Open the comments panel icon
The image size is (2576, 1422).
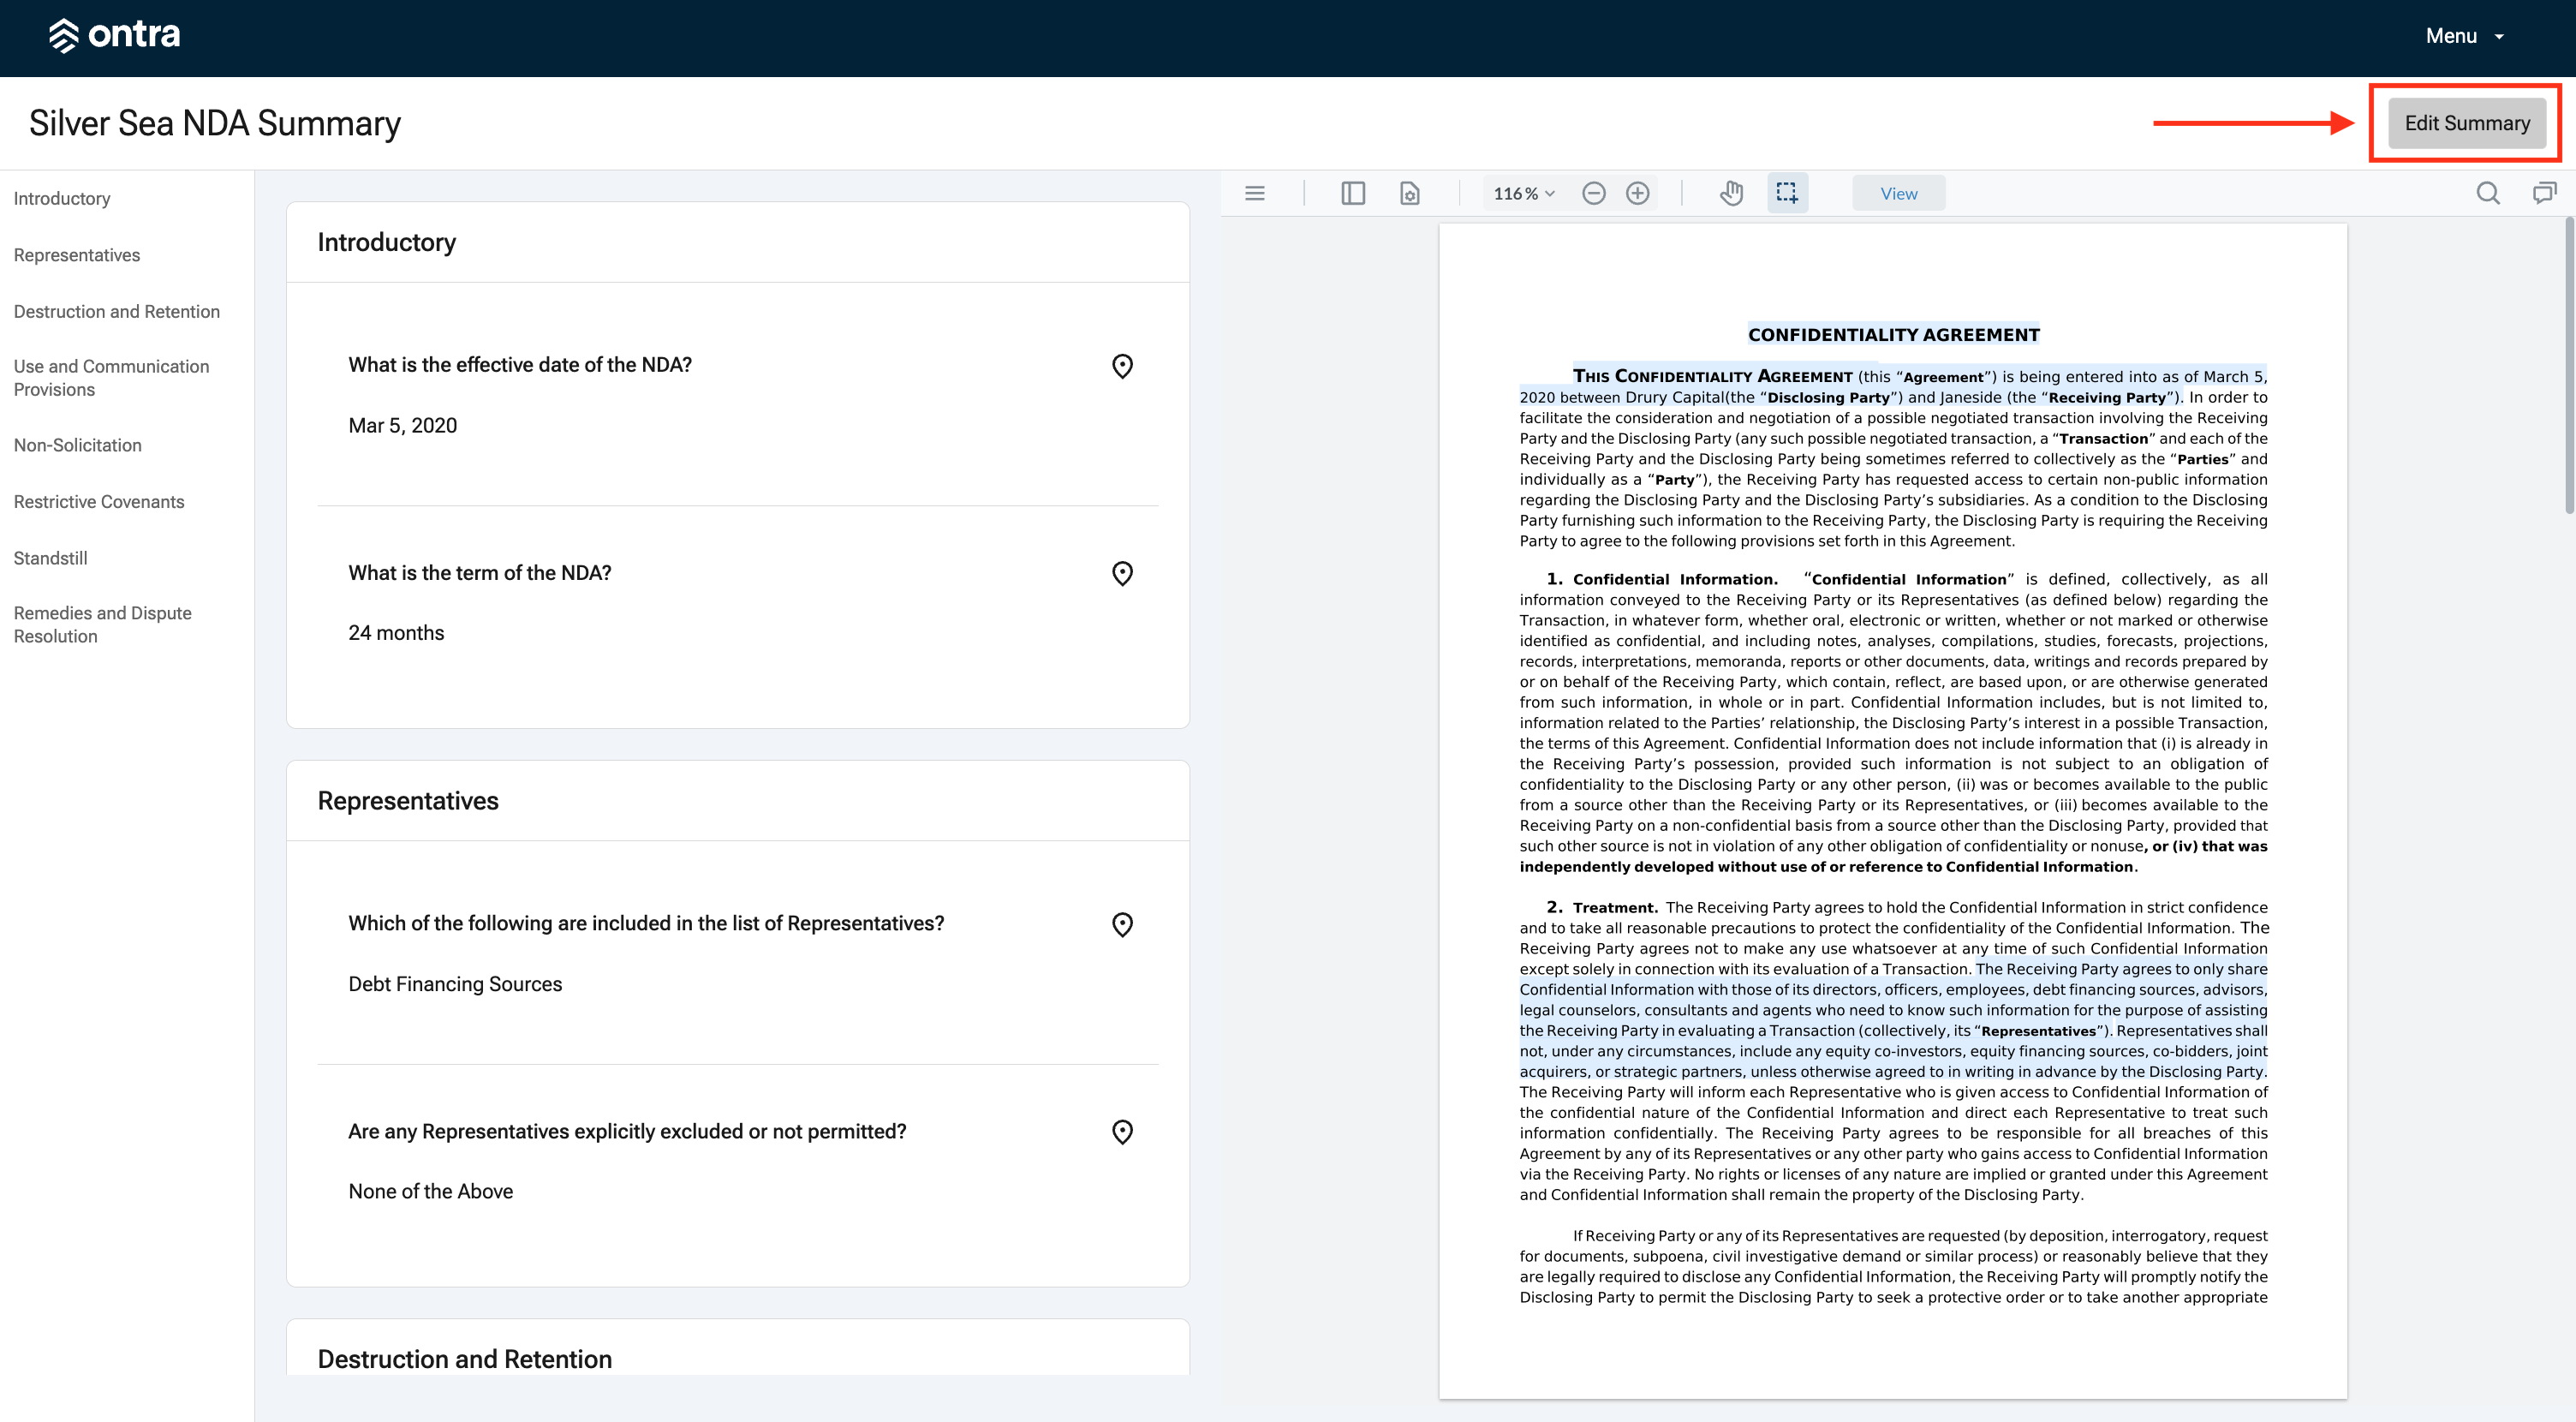click(2544, 193)
